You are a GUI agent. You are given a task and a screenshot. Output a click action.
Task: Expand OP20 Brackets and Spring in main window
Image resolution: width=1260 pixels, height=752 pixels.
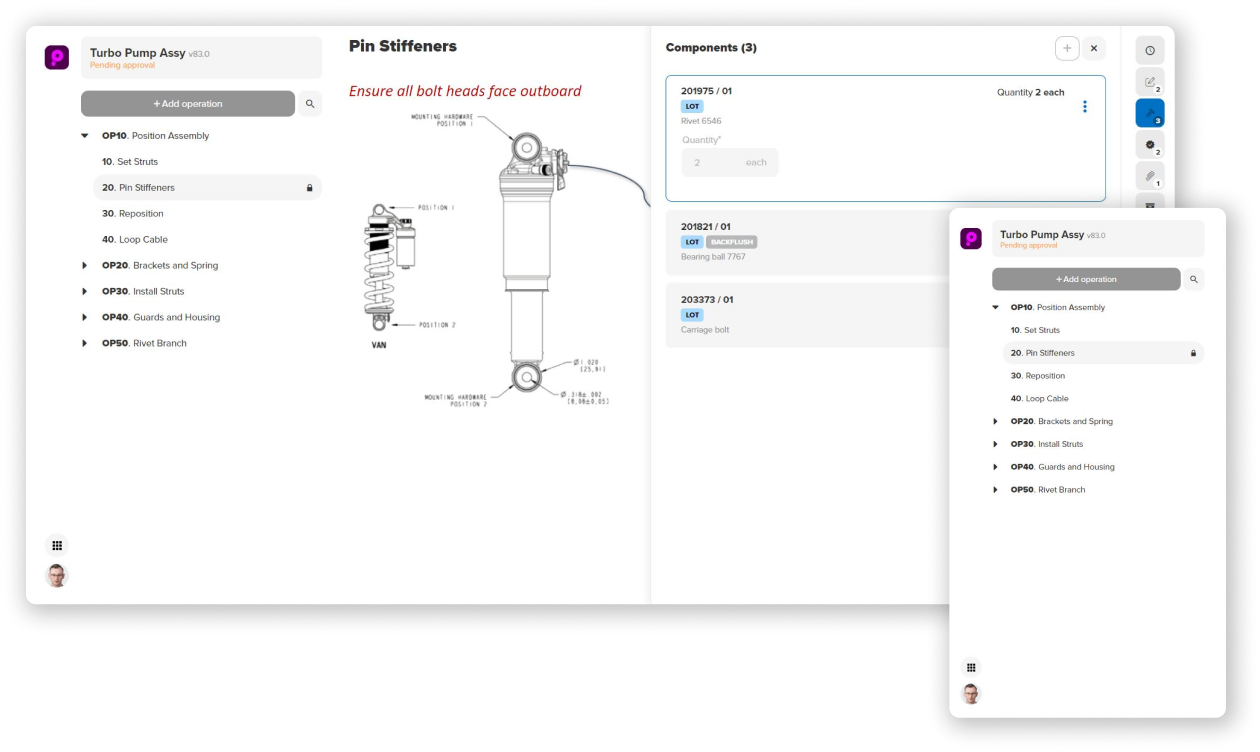pos(85,266)
